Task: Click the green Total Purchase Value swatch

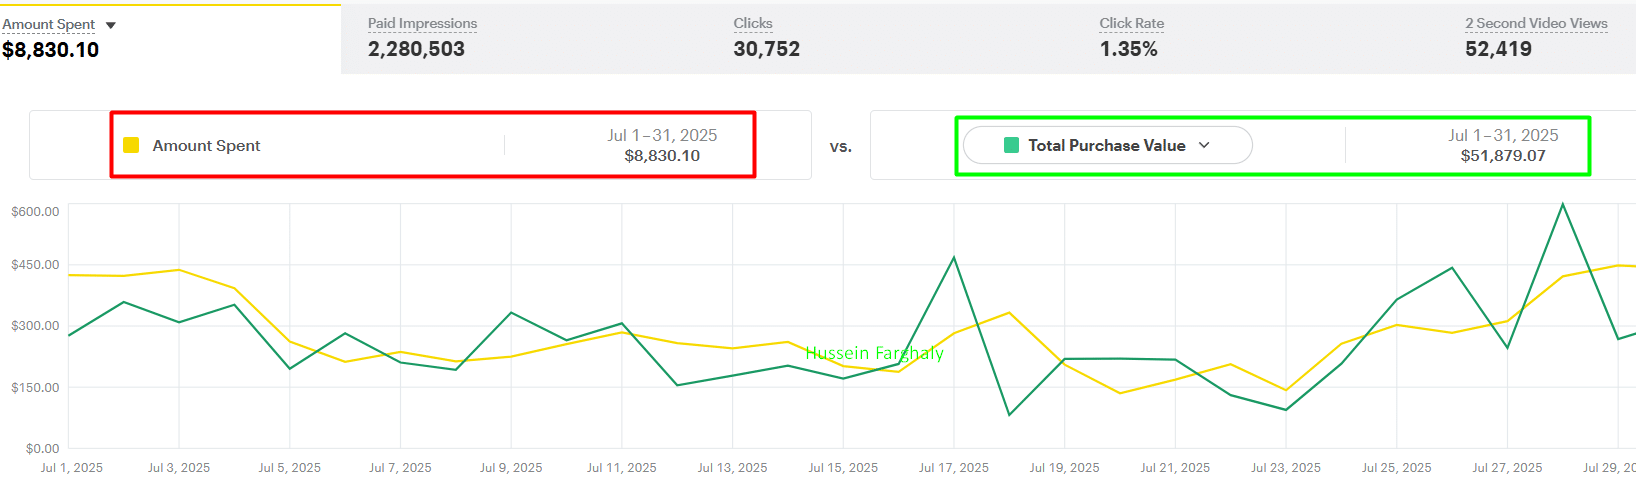Action: click(x=1011, y=145)
